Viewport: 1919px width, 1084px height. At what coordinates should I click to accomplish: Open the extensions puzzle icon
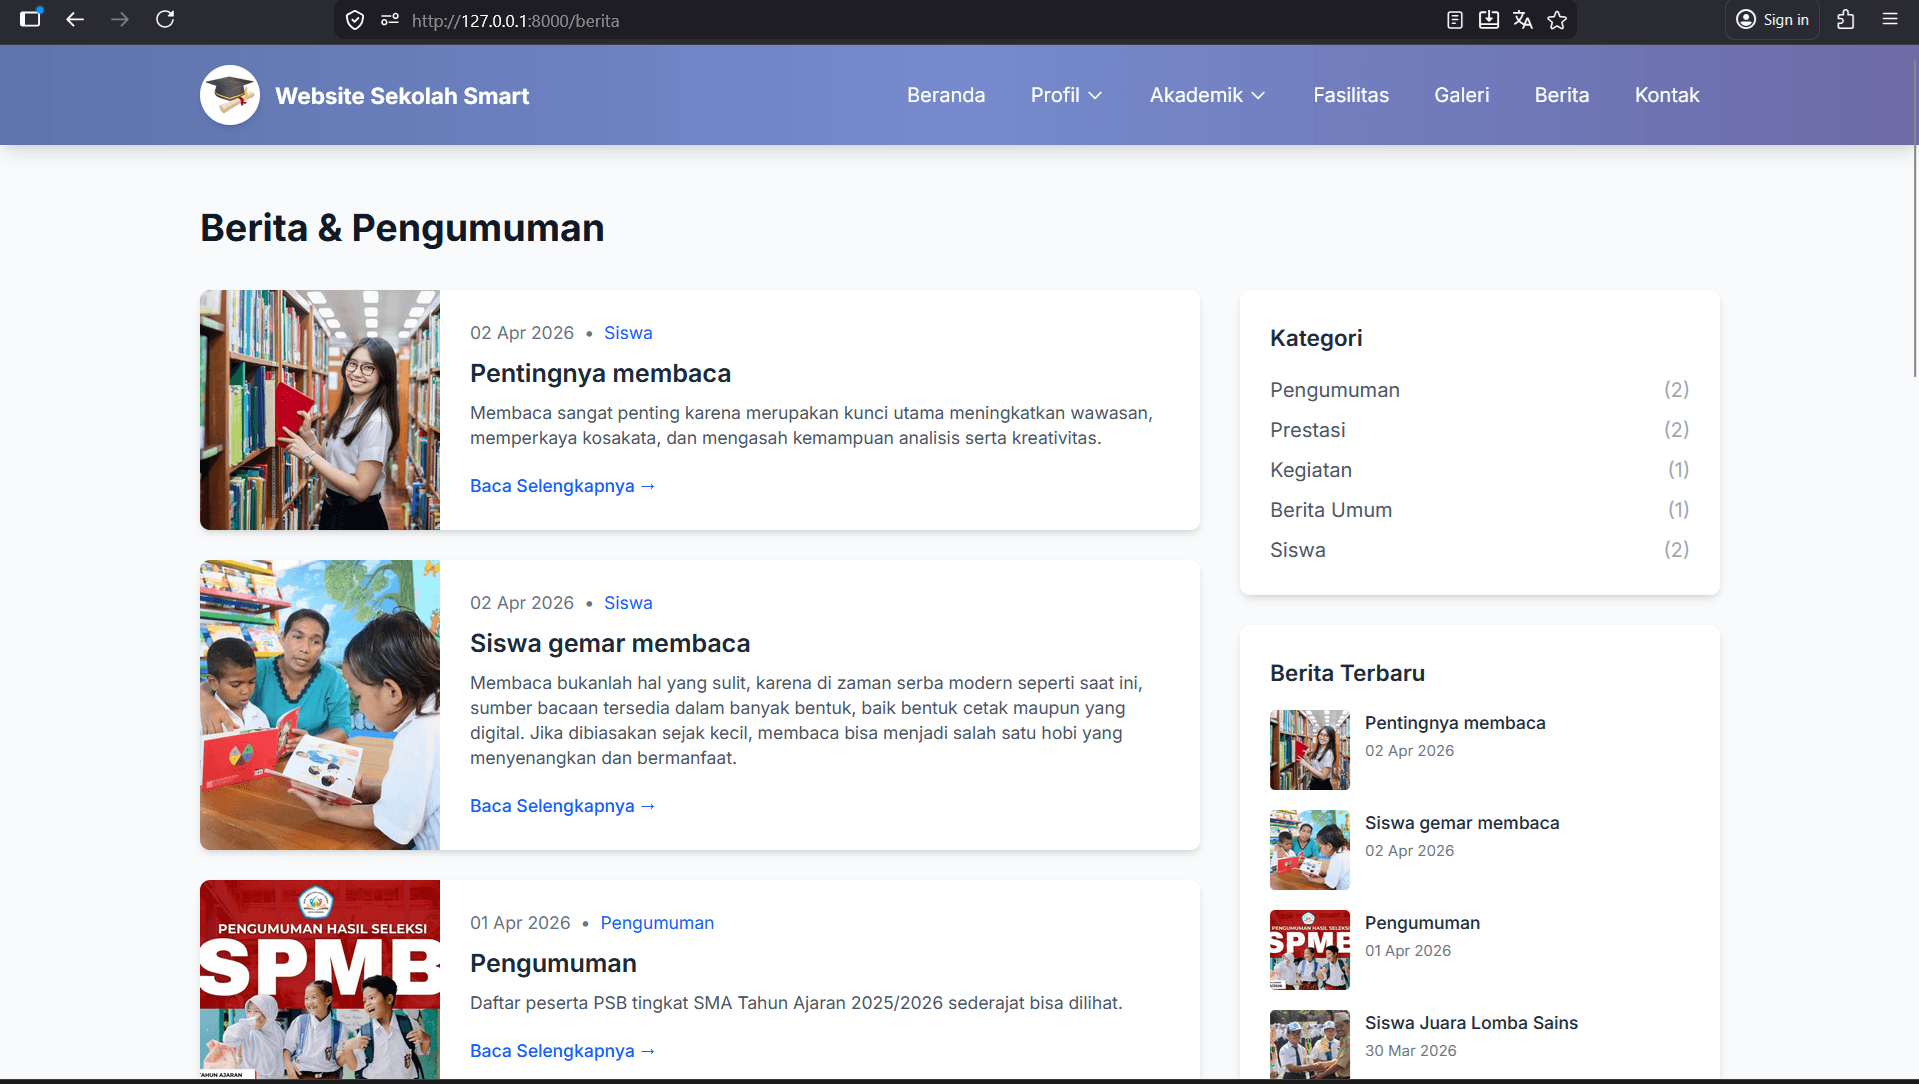point(1846,20)
